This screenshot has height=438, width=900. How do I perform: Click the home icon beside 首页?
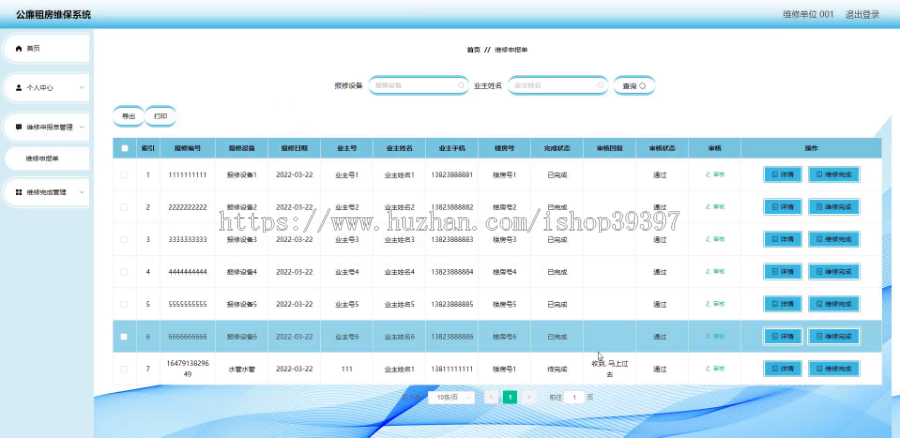(18, 49)
